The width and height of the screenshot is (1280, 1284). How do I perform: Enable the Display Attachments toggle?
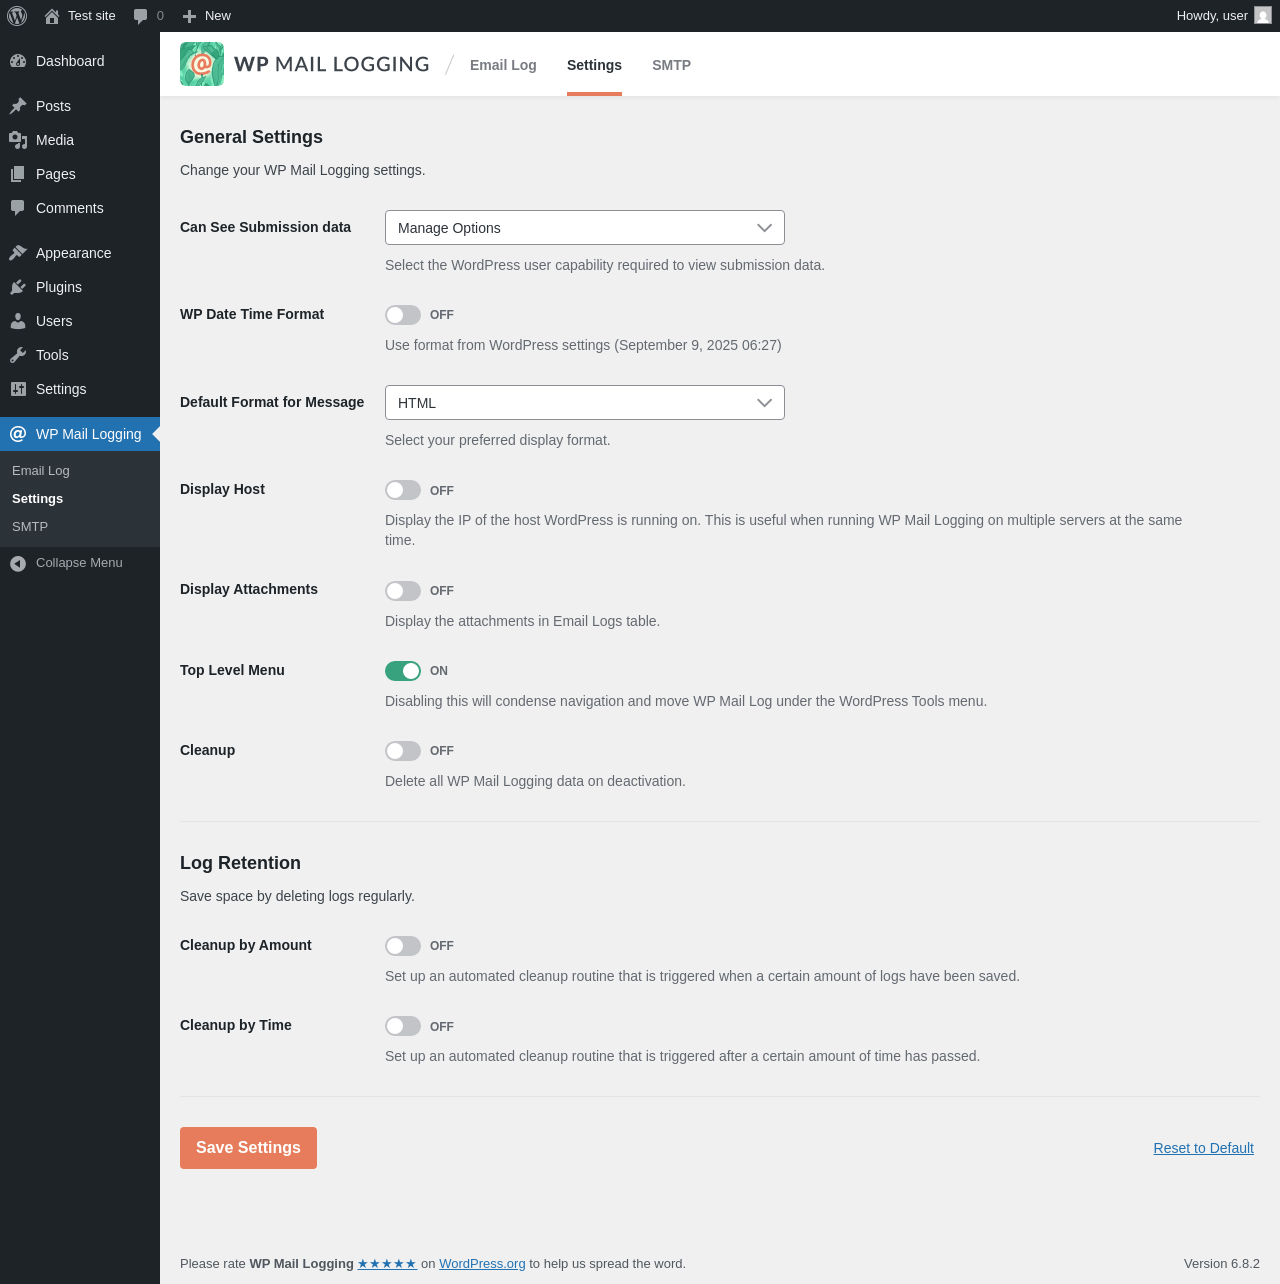pos(403,591)
